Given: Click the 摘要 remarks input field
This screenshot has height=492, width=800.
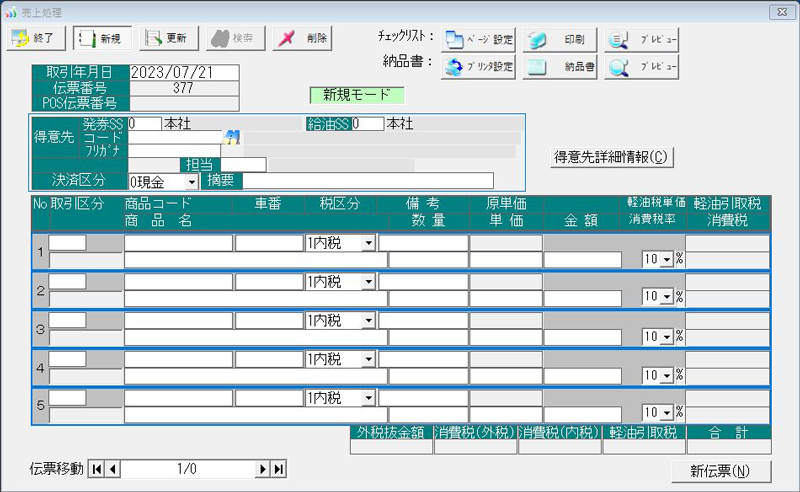Looking at the screenshot, I should pos(367,181).
